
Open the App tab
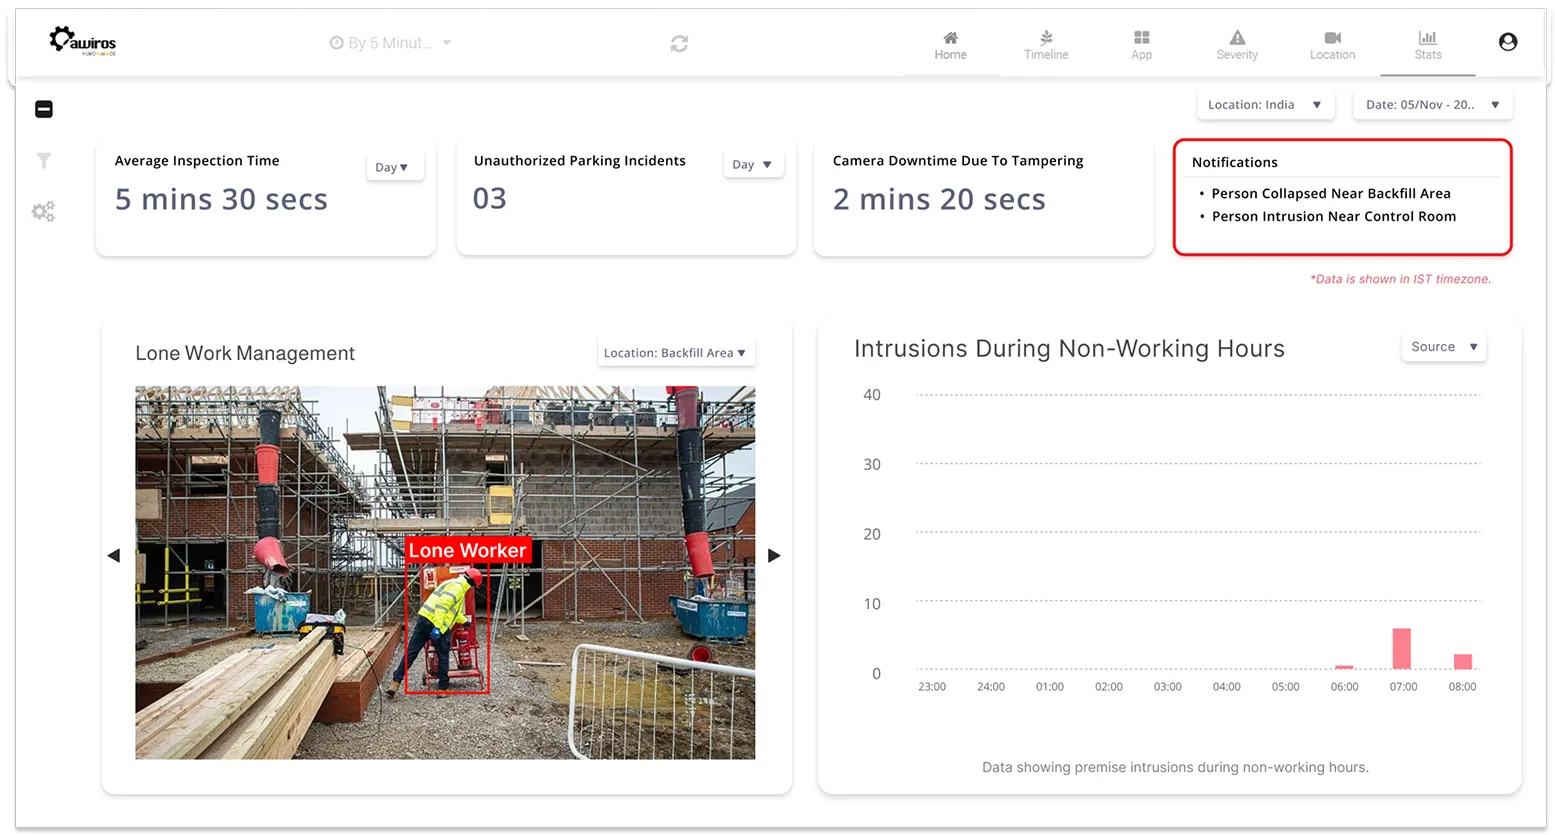pos(1141,46)
